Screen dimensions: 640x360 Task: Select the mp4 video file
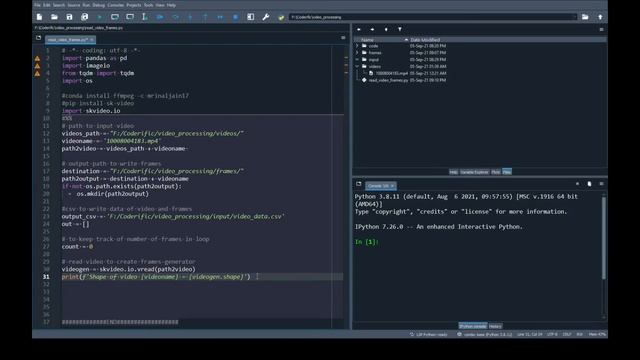coord(391,73)
